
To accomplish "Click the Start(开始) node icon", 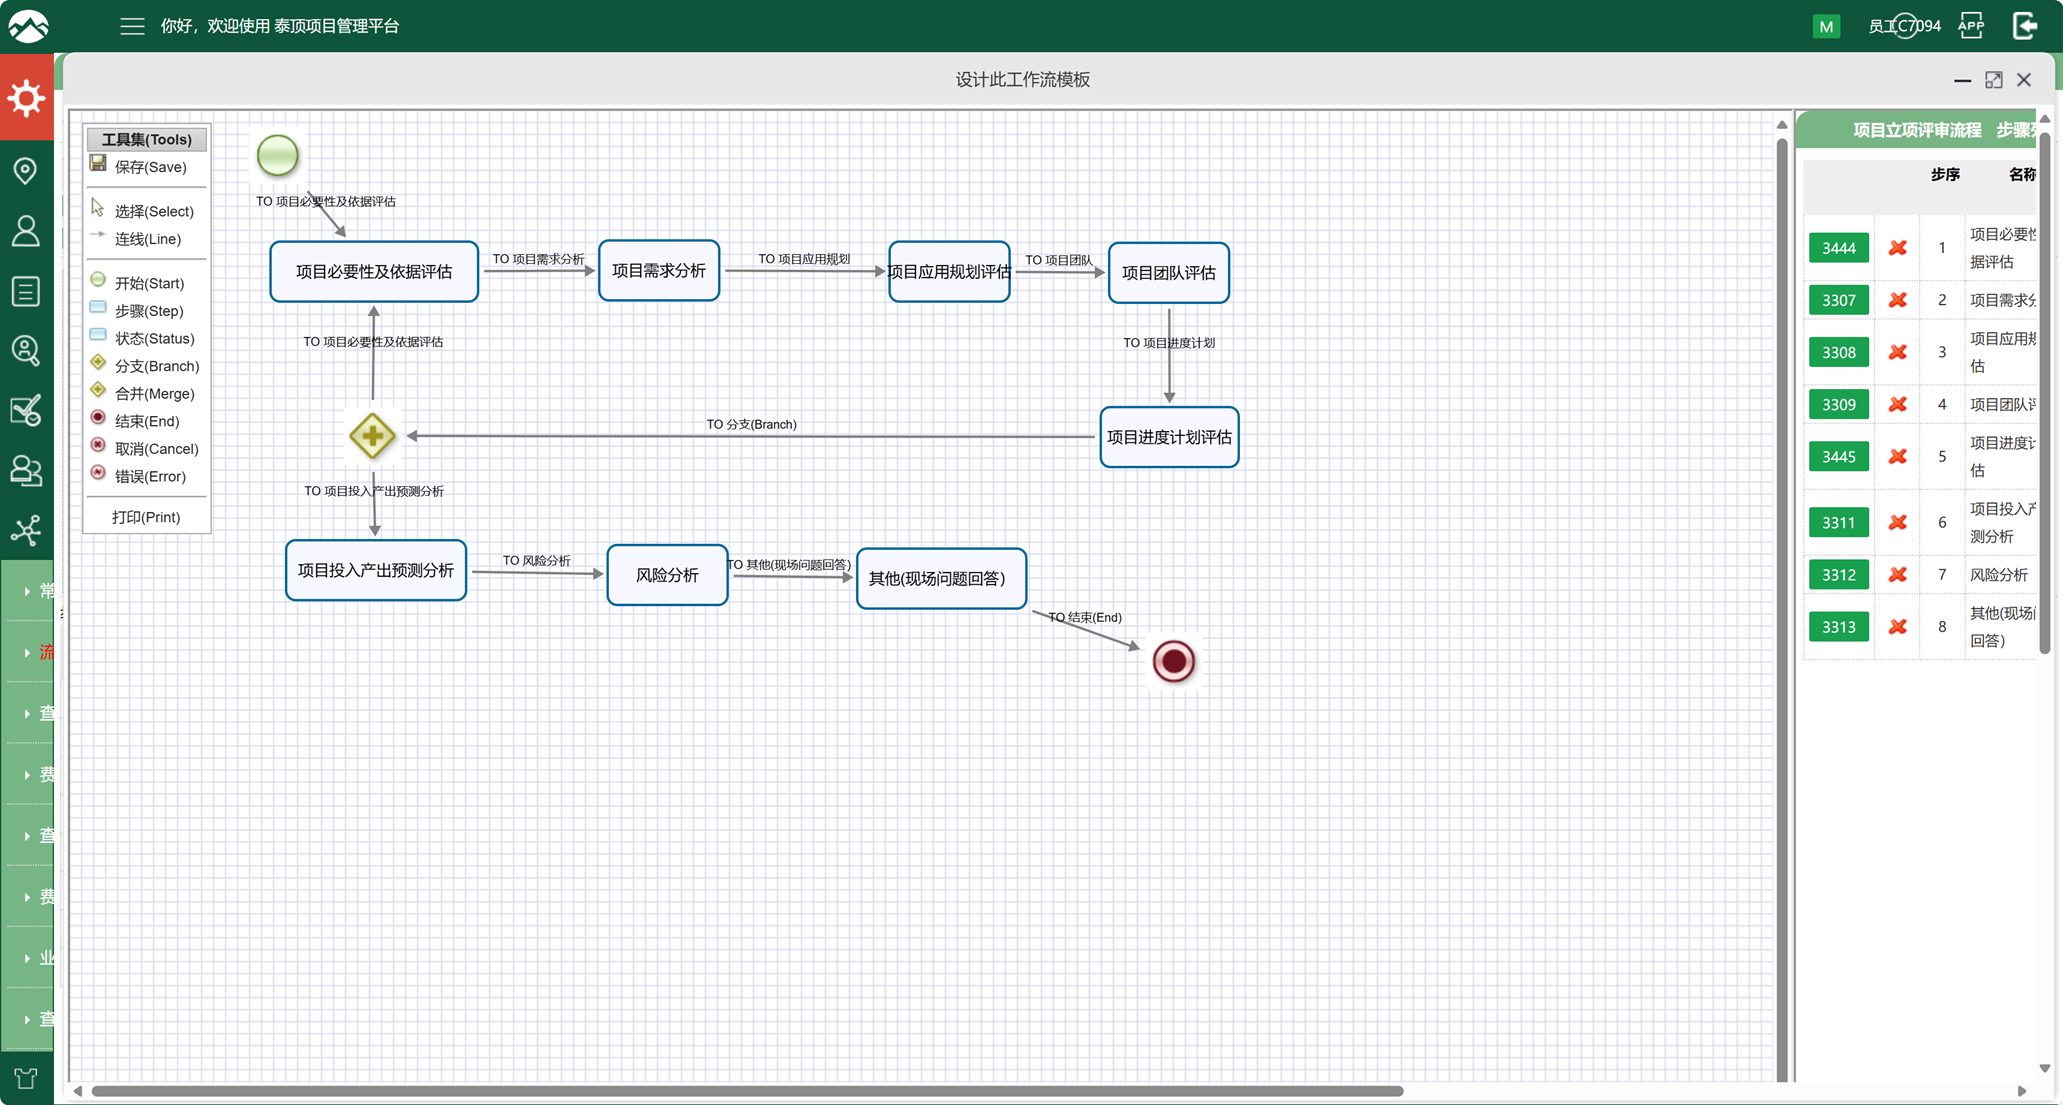I will click(x=97, y=282).
